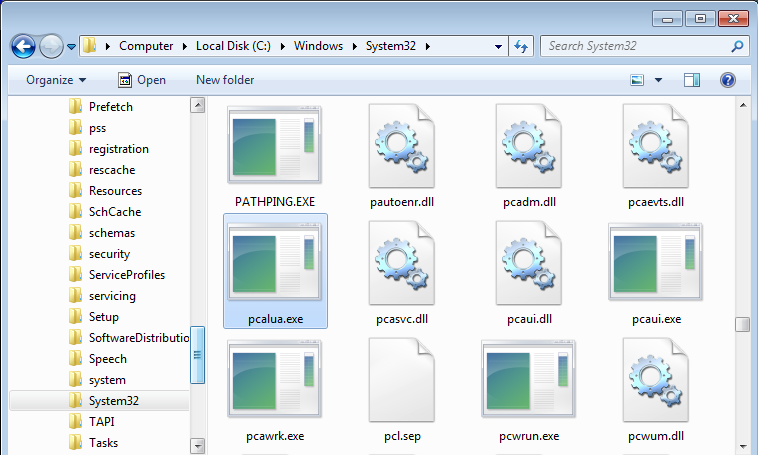Open the Organize menu
Viewport: 758px width, 455px height.
click(x=56, y=80)
